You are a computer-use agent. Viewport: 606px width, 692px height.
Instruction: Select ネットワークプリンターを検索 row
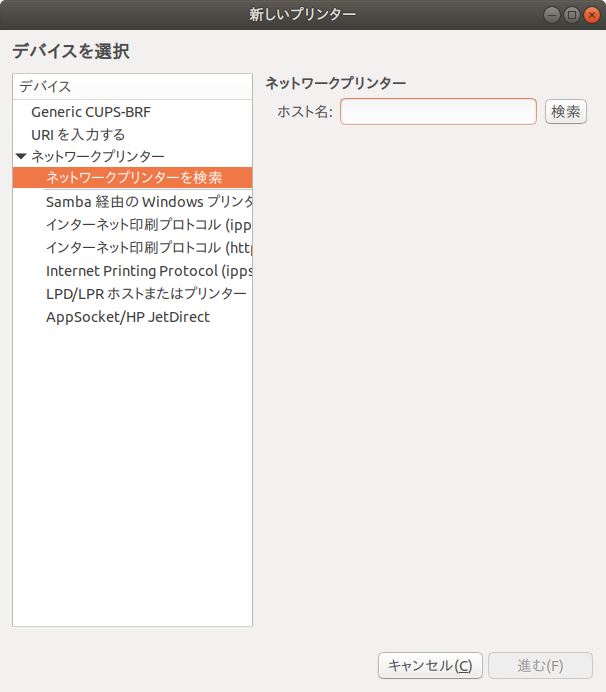pos(132,177)
